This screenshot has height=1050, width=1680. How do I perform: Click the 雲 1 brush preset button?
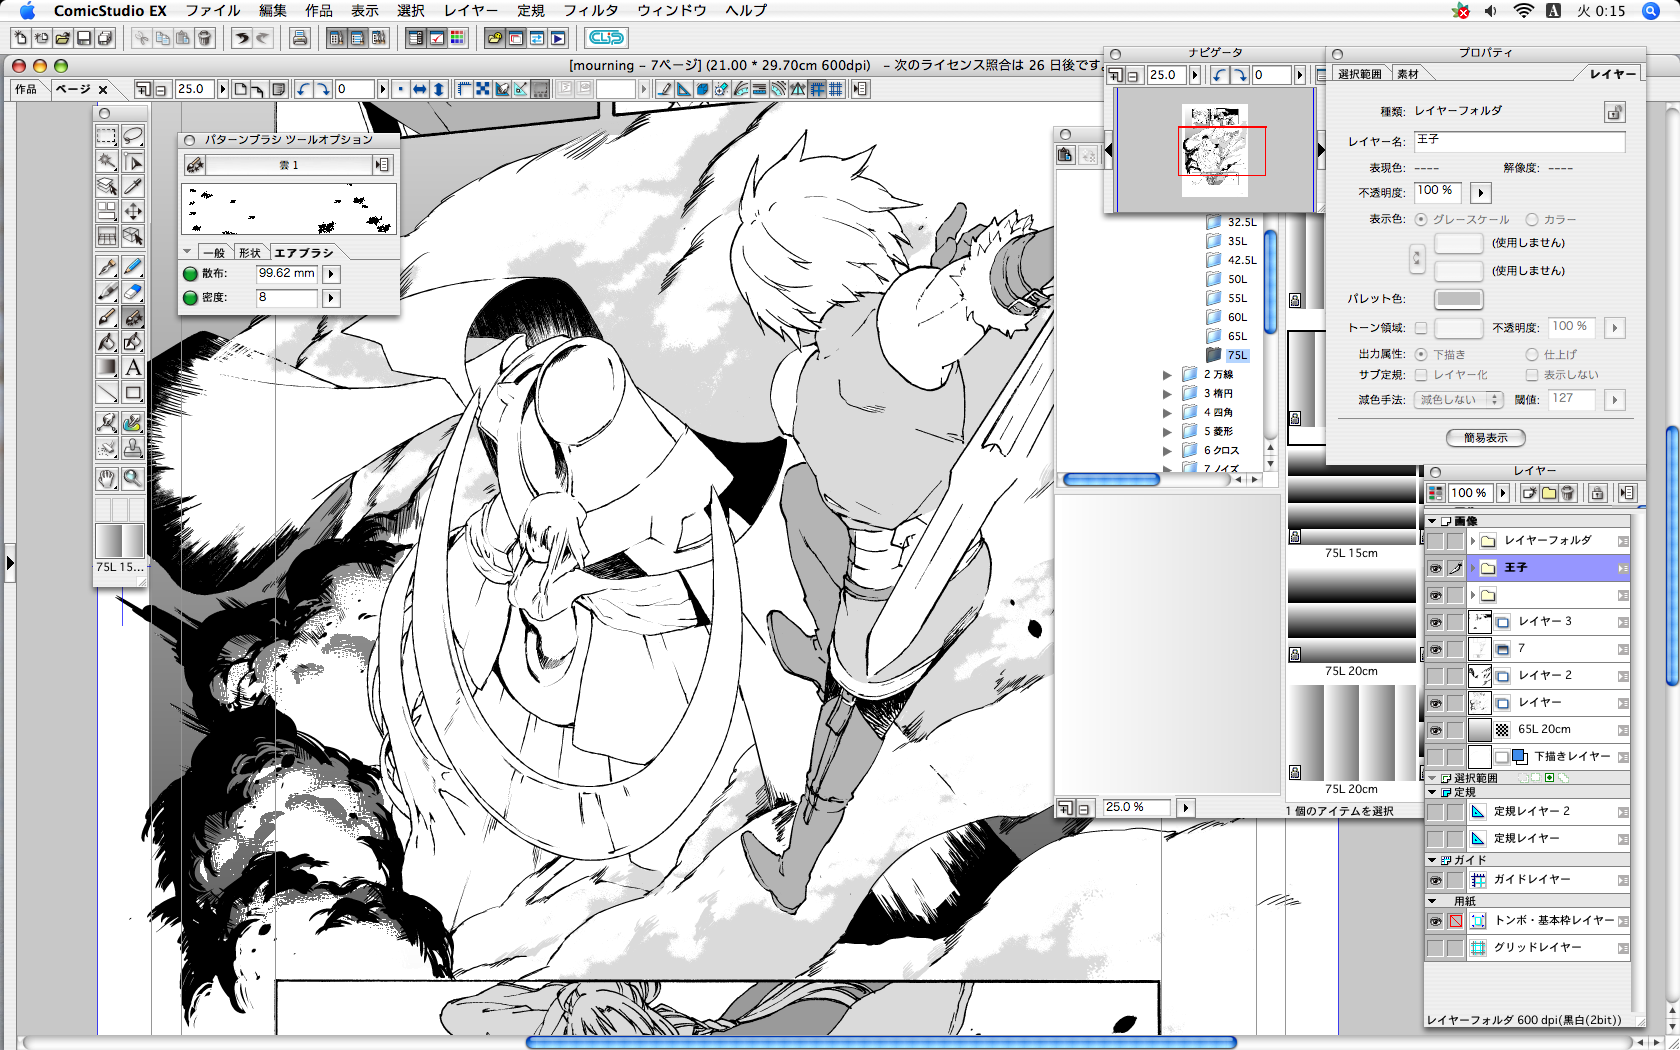289,165
